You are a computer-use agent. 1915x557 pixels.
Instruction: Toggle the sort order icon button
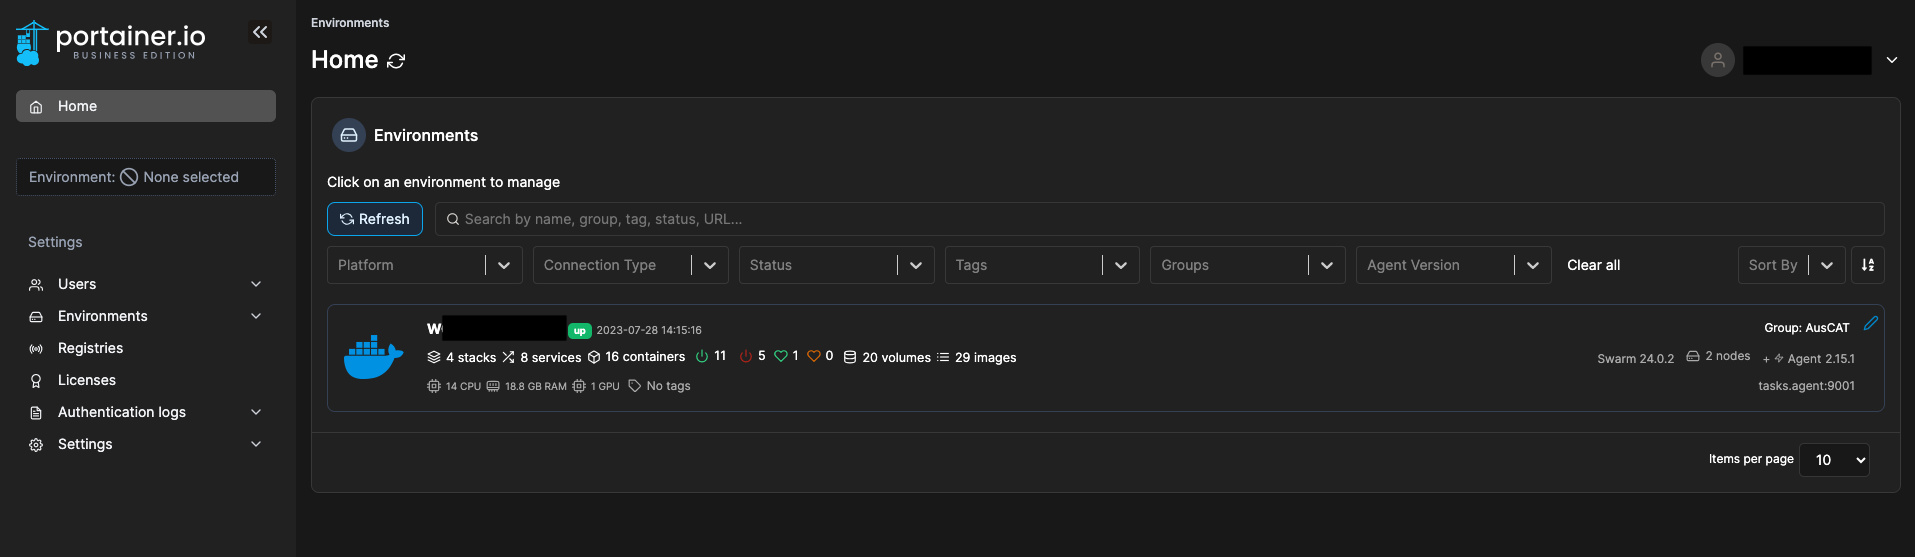(x=1868, y=265)
